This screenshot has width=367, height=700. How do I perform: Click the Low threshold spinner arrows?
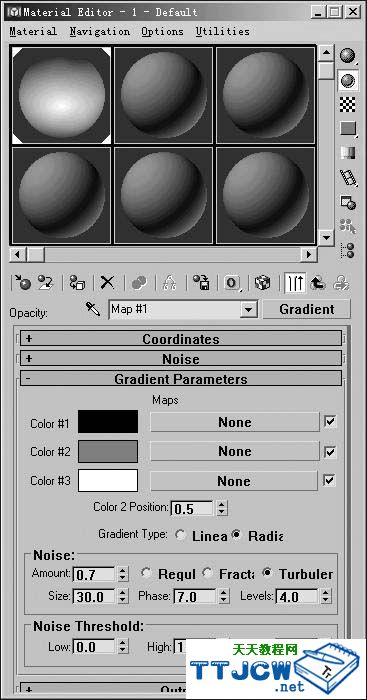(123, 646)
